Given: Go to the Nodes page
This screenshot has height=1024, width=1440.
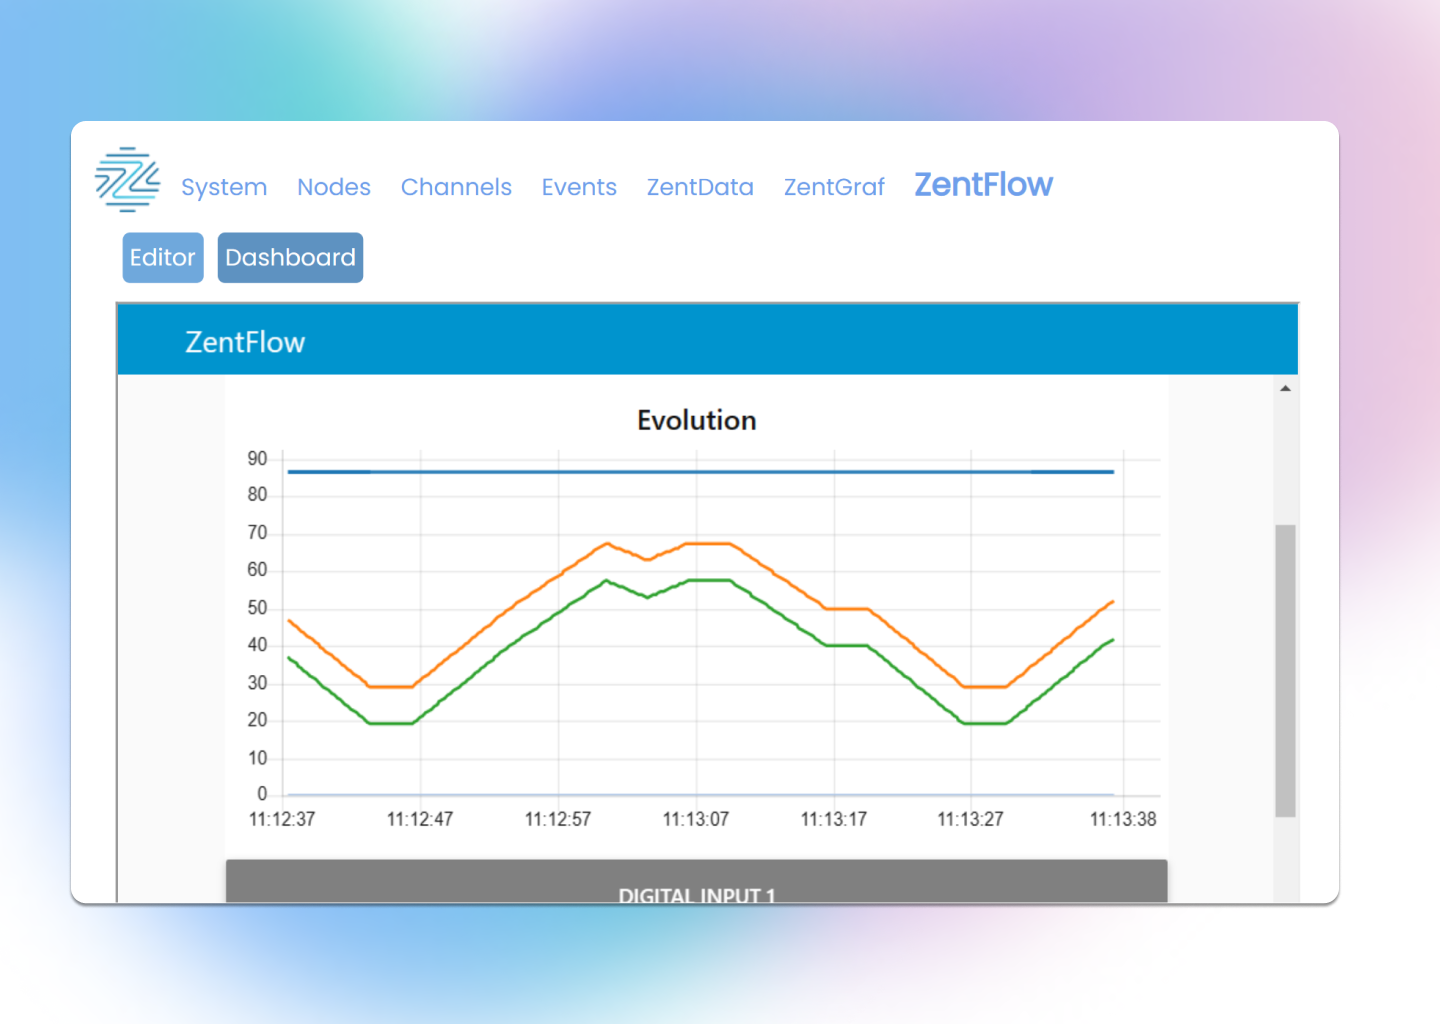Looking at the screenshot, I should tap(334, 187).
